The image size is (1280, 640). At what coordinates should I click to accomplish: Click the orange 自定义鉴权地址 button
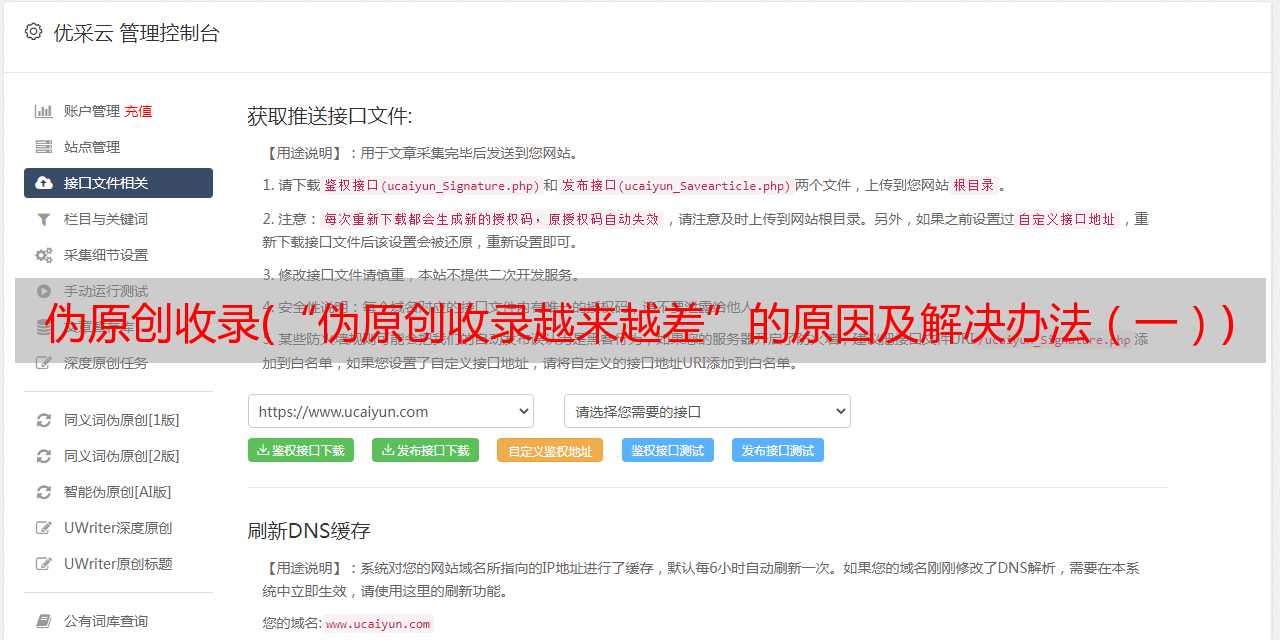coord(550,450)
